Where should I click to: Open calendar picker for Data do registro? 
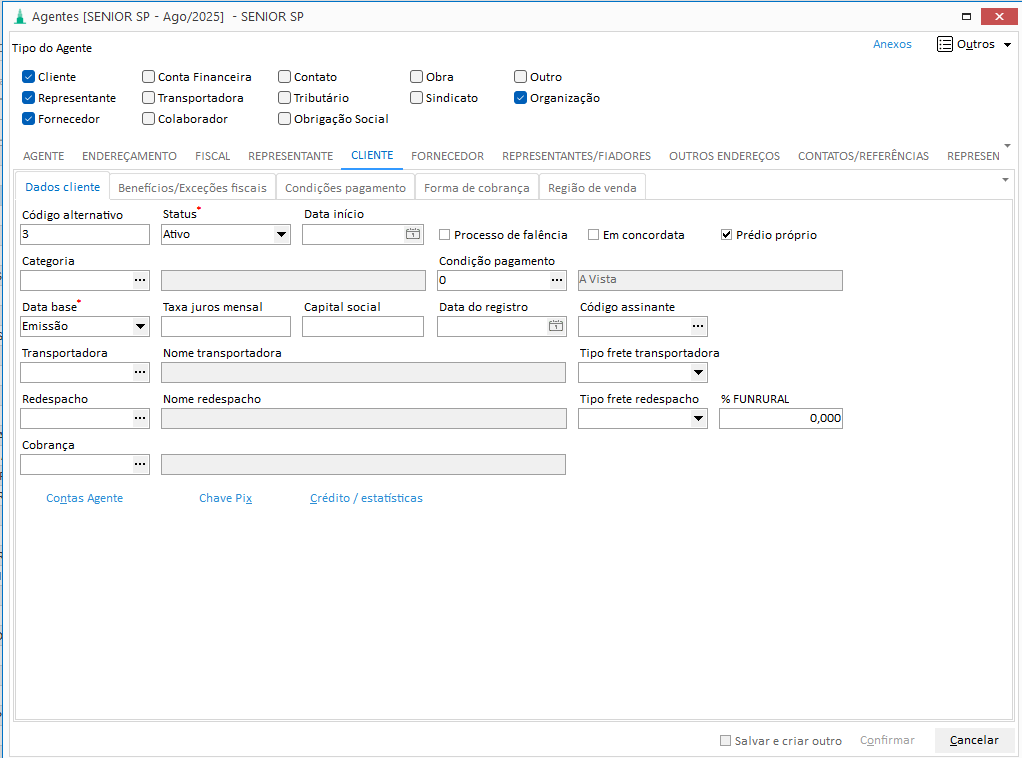(x=555, y=326)
